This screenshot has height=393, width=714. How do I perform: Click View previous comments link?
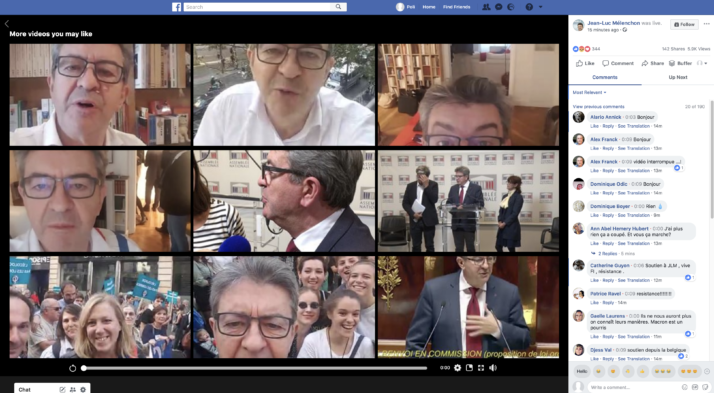click(x=598, y=107)
